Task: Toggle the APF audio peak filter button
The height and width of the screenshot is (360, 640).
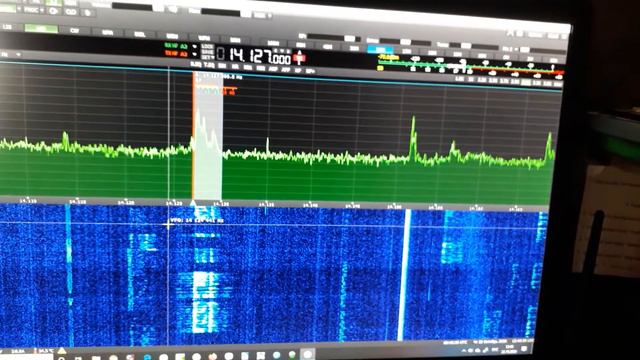Action: 286,70
